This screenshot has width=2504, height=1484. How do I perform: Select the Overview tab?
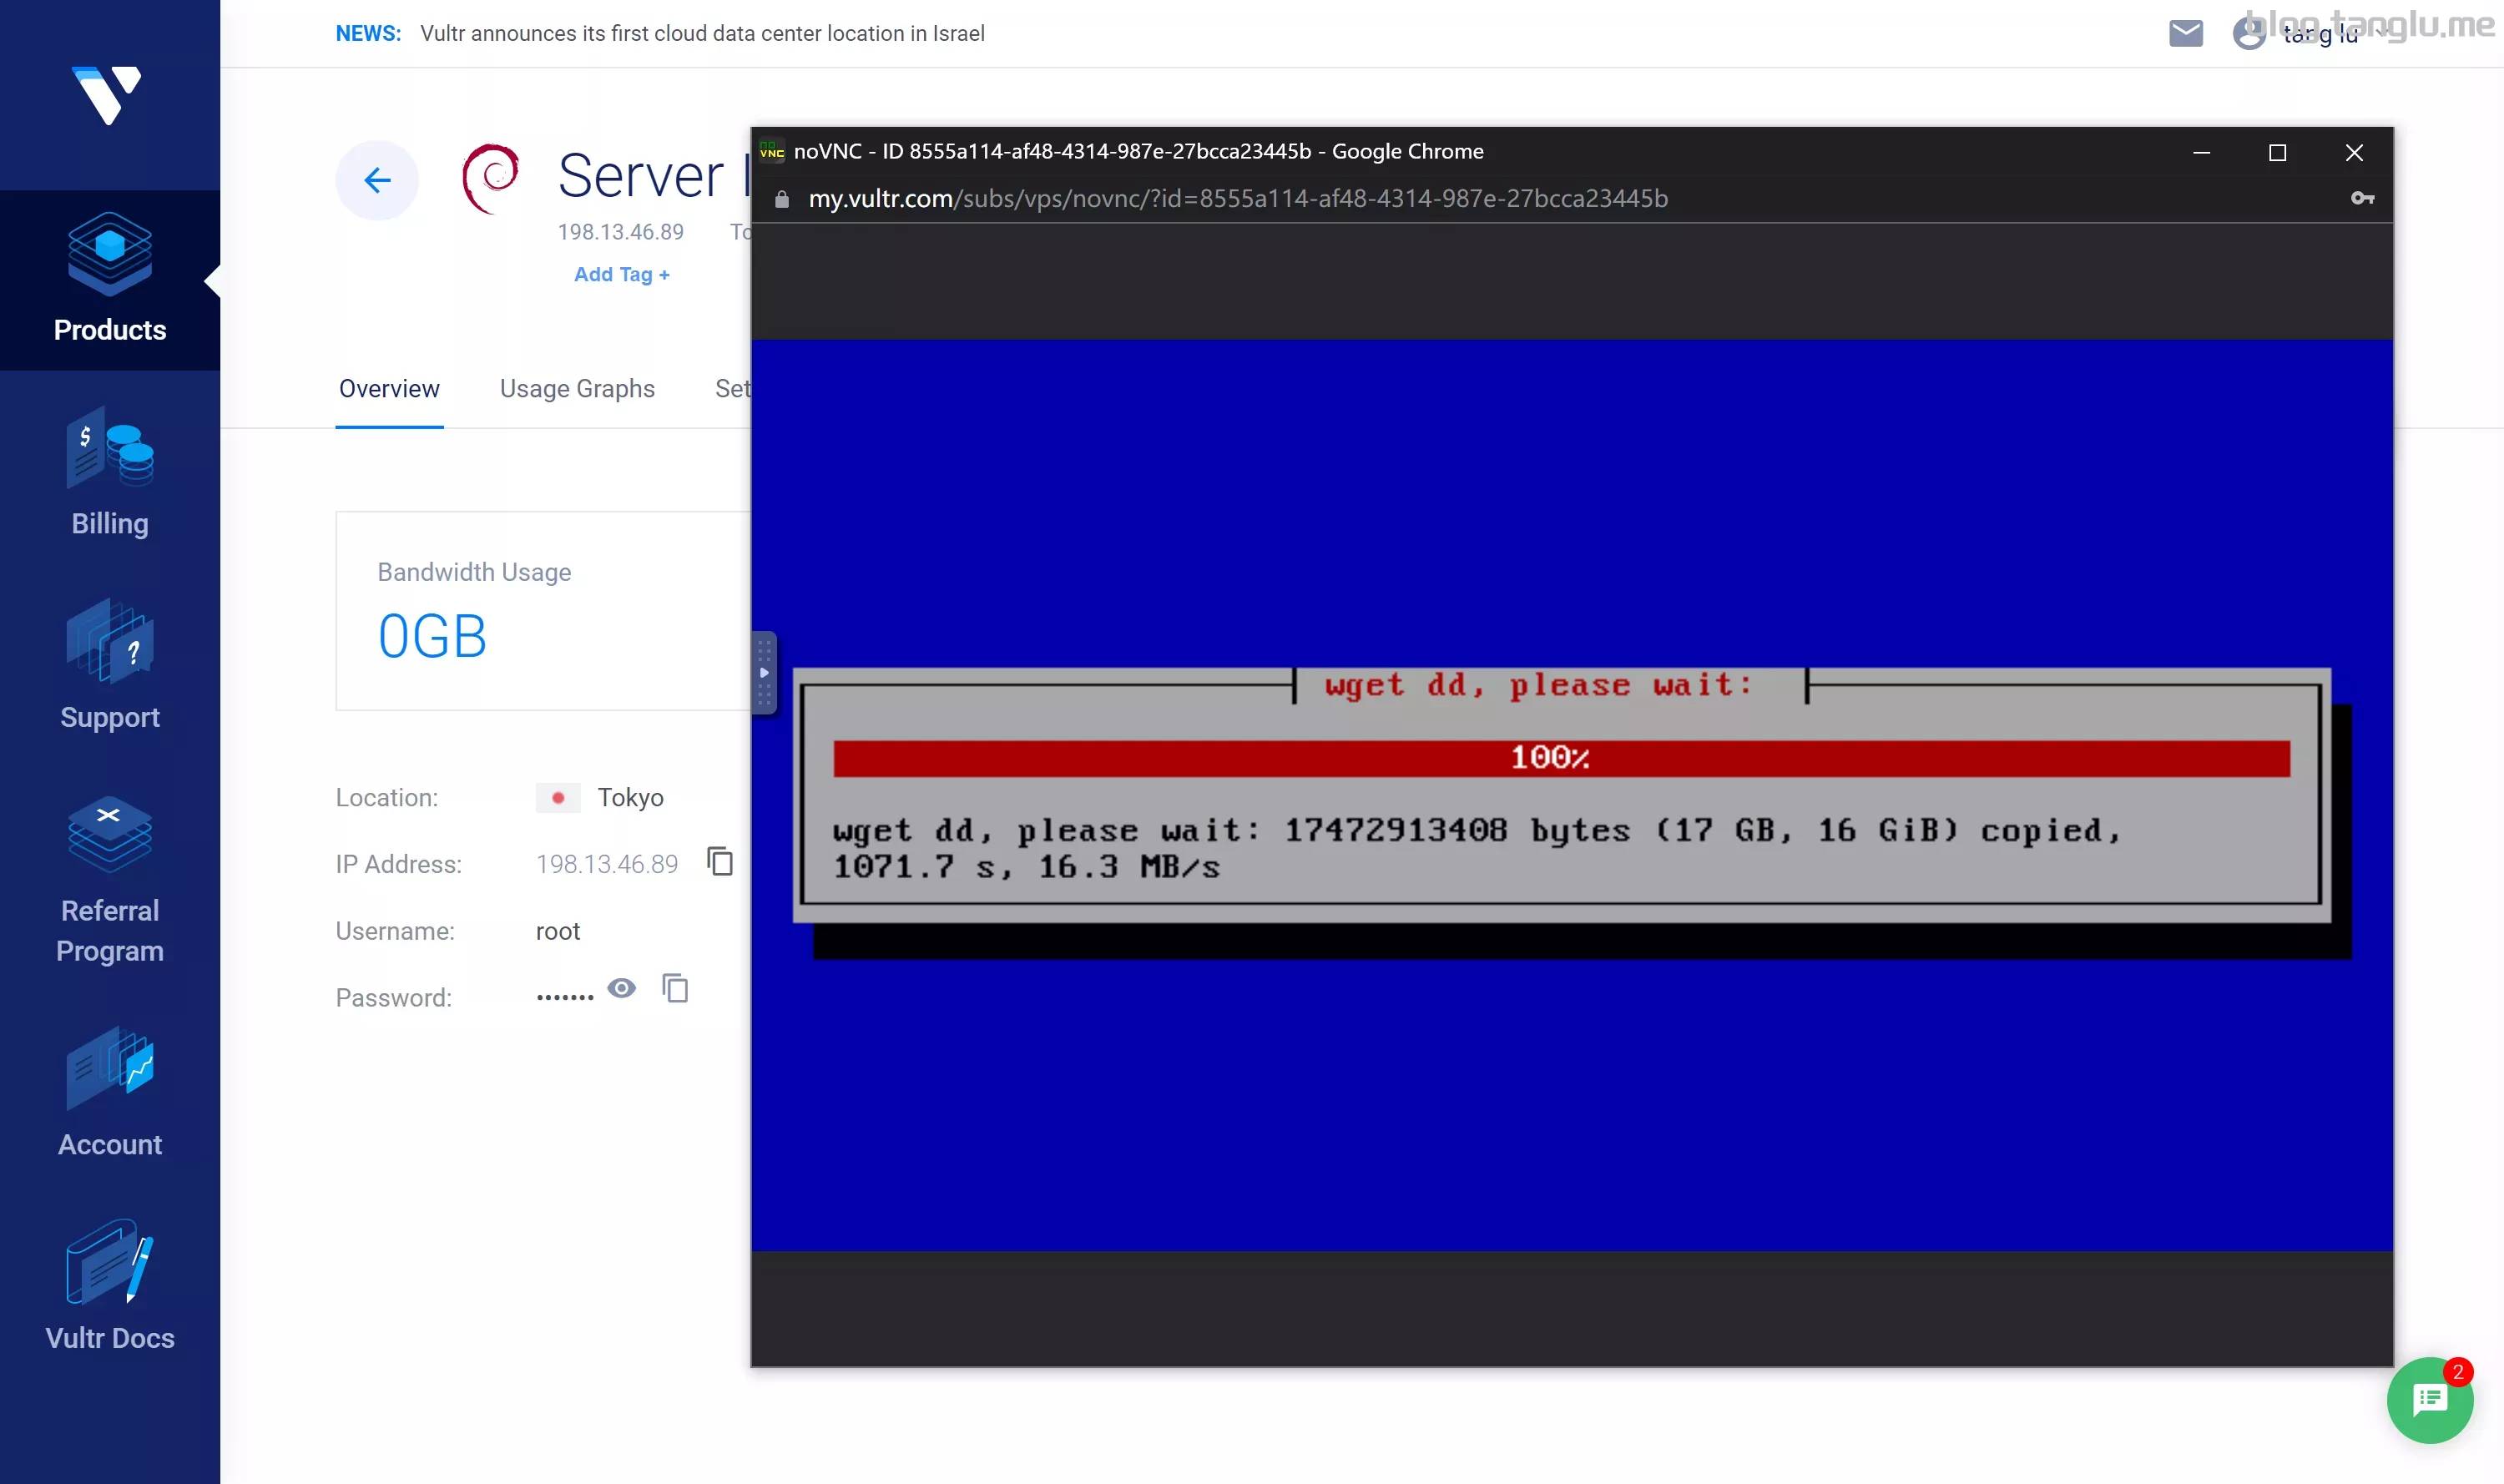389,389
